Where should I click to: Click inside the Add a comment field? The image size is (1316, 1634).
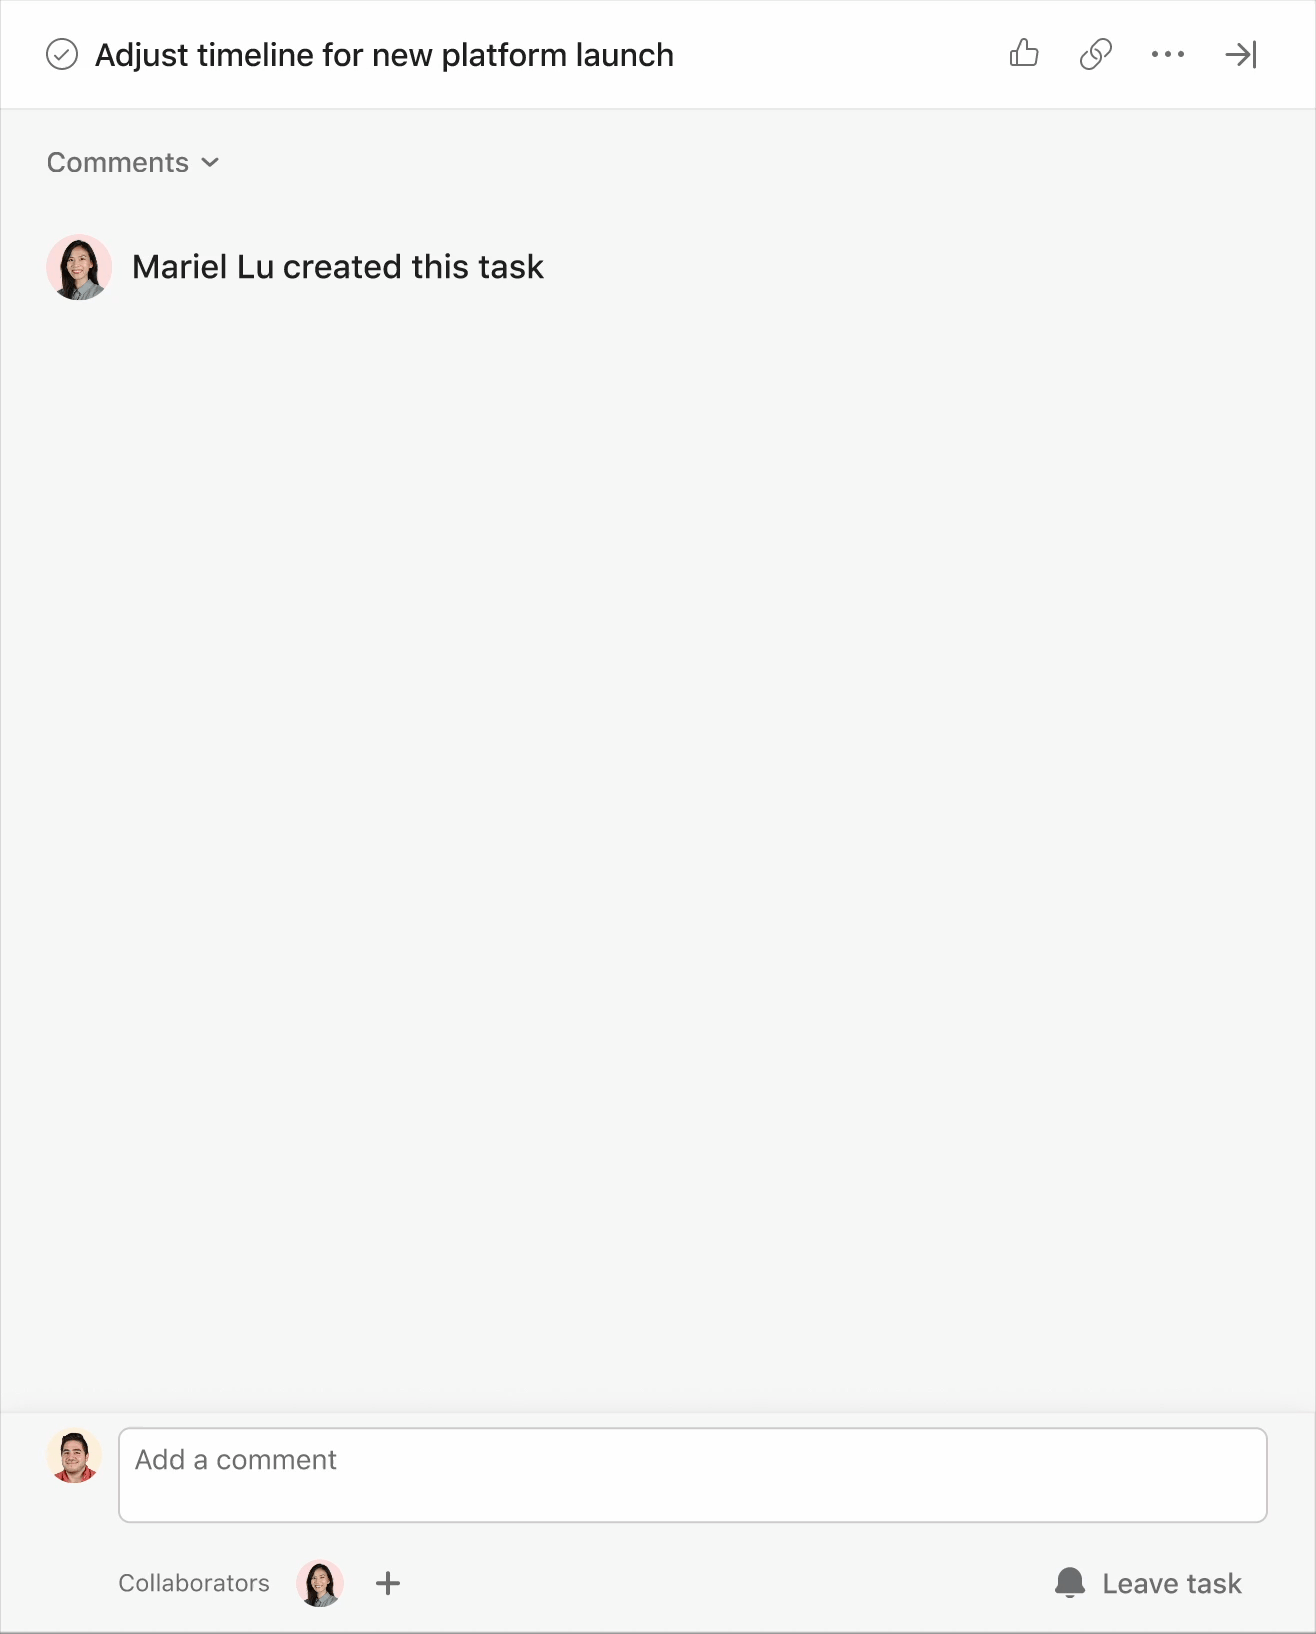[693, 1475]
